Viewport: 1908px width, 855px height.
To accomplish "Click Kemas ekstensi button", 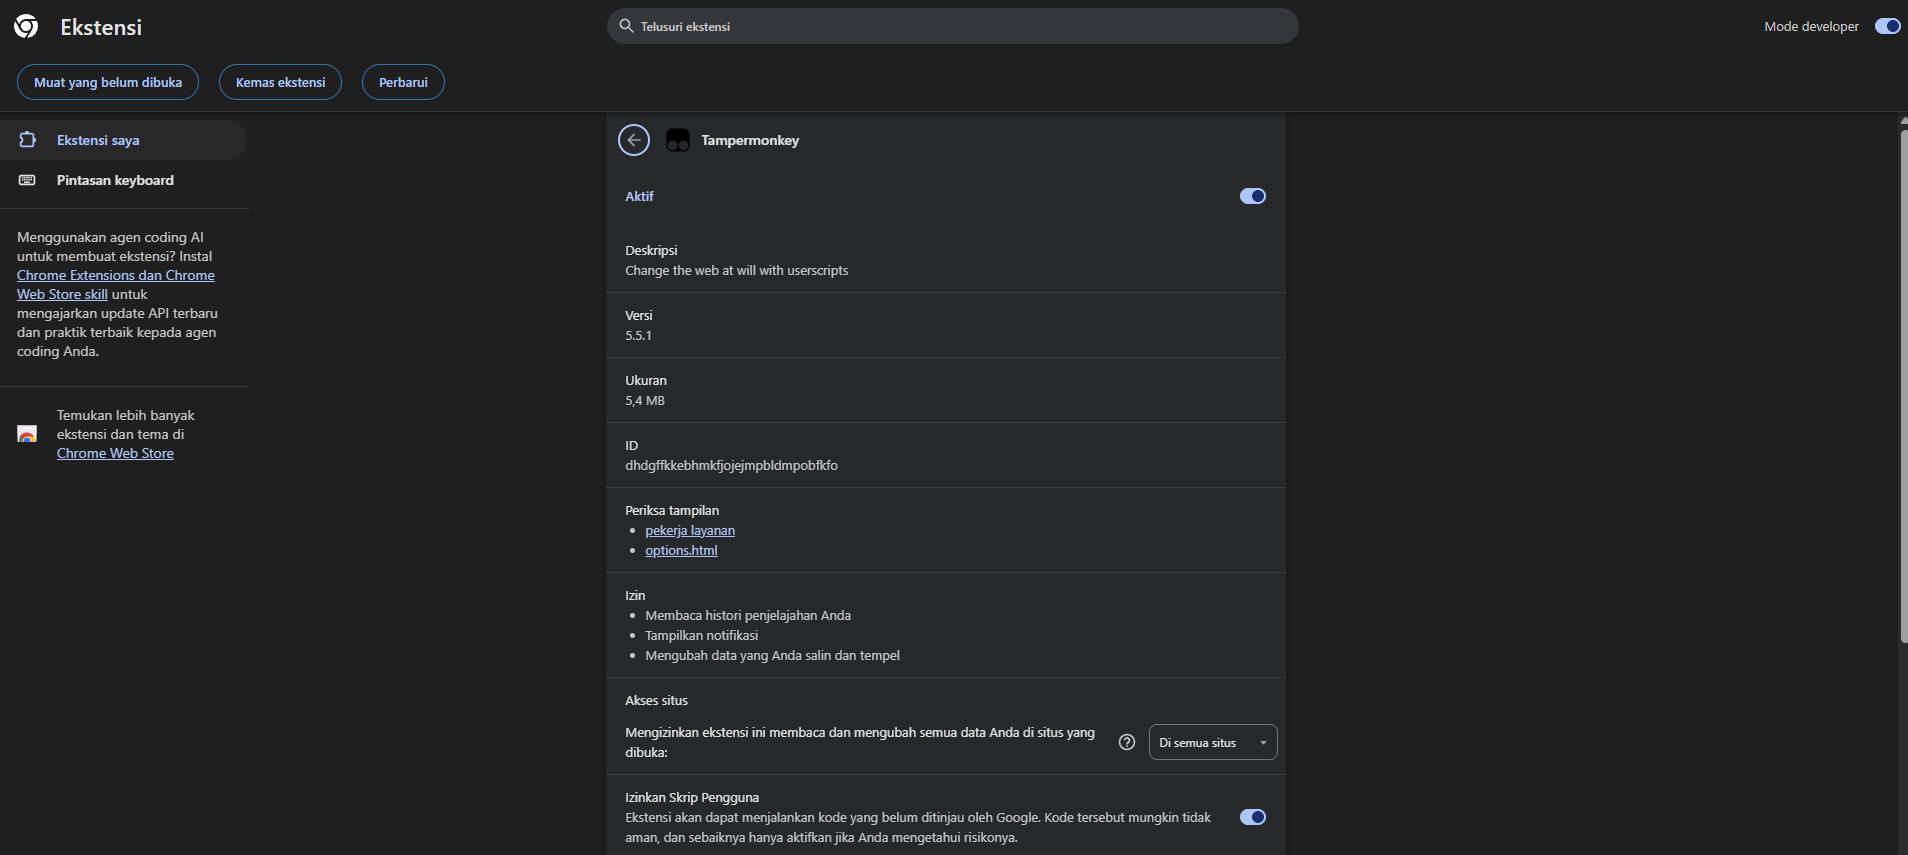I will (x=280, y=82).
